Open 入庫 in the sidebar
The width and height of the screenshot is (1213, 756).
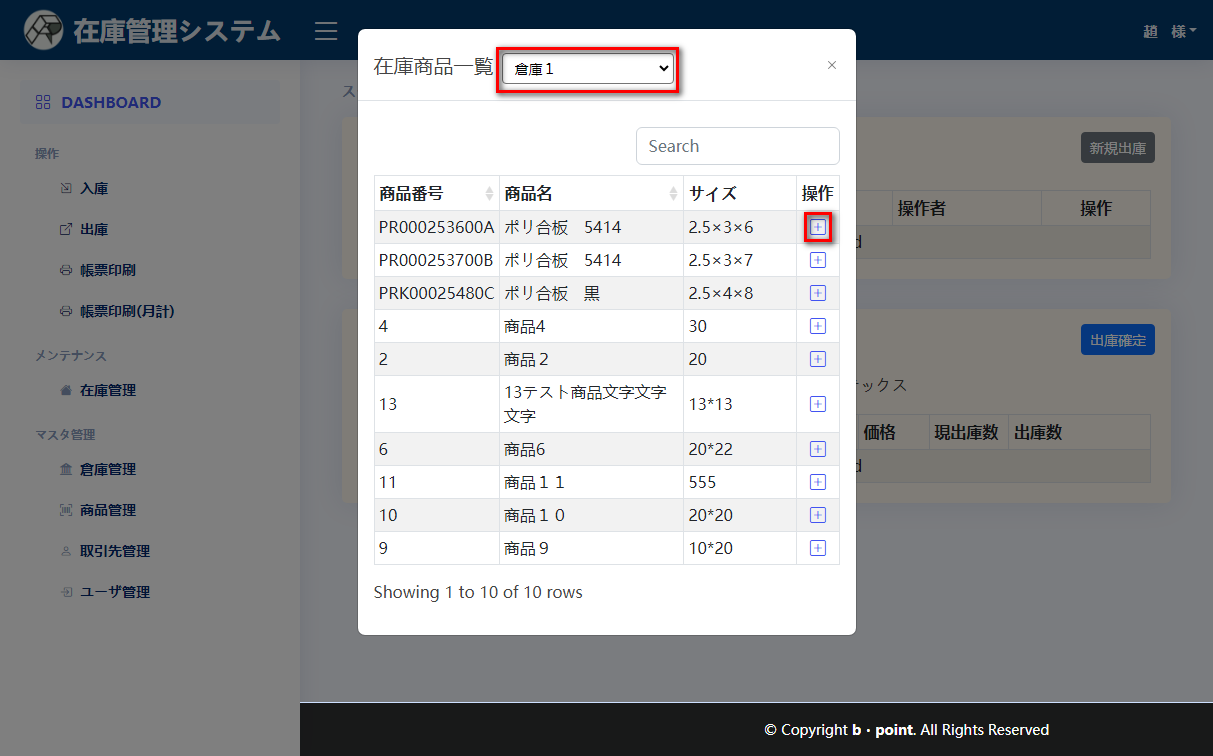pyautogui.click(x=94, y=188)
